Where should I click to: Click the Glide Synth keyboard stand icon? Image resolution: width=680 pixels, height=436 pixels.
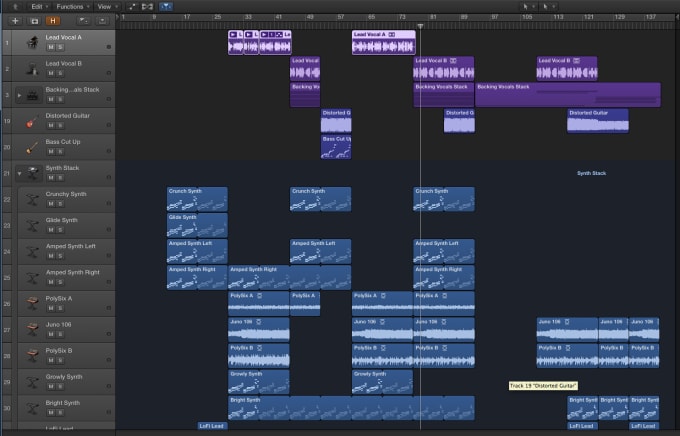[x=32, y=225]
